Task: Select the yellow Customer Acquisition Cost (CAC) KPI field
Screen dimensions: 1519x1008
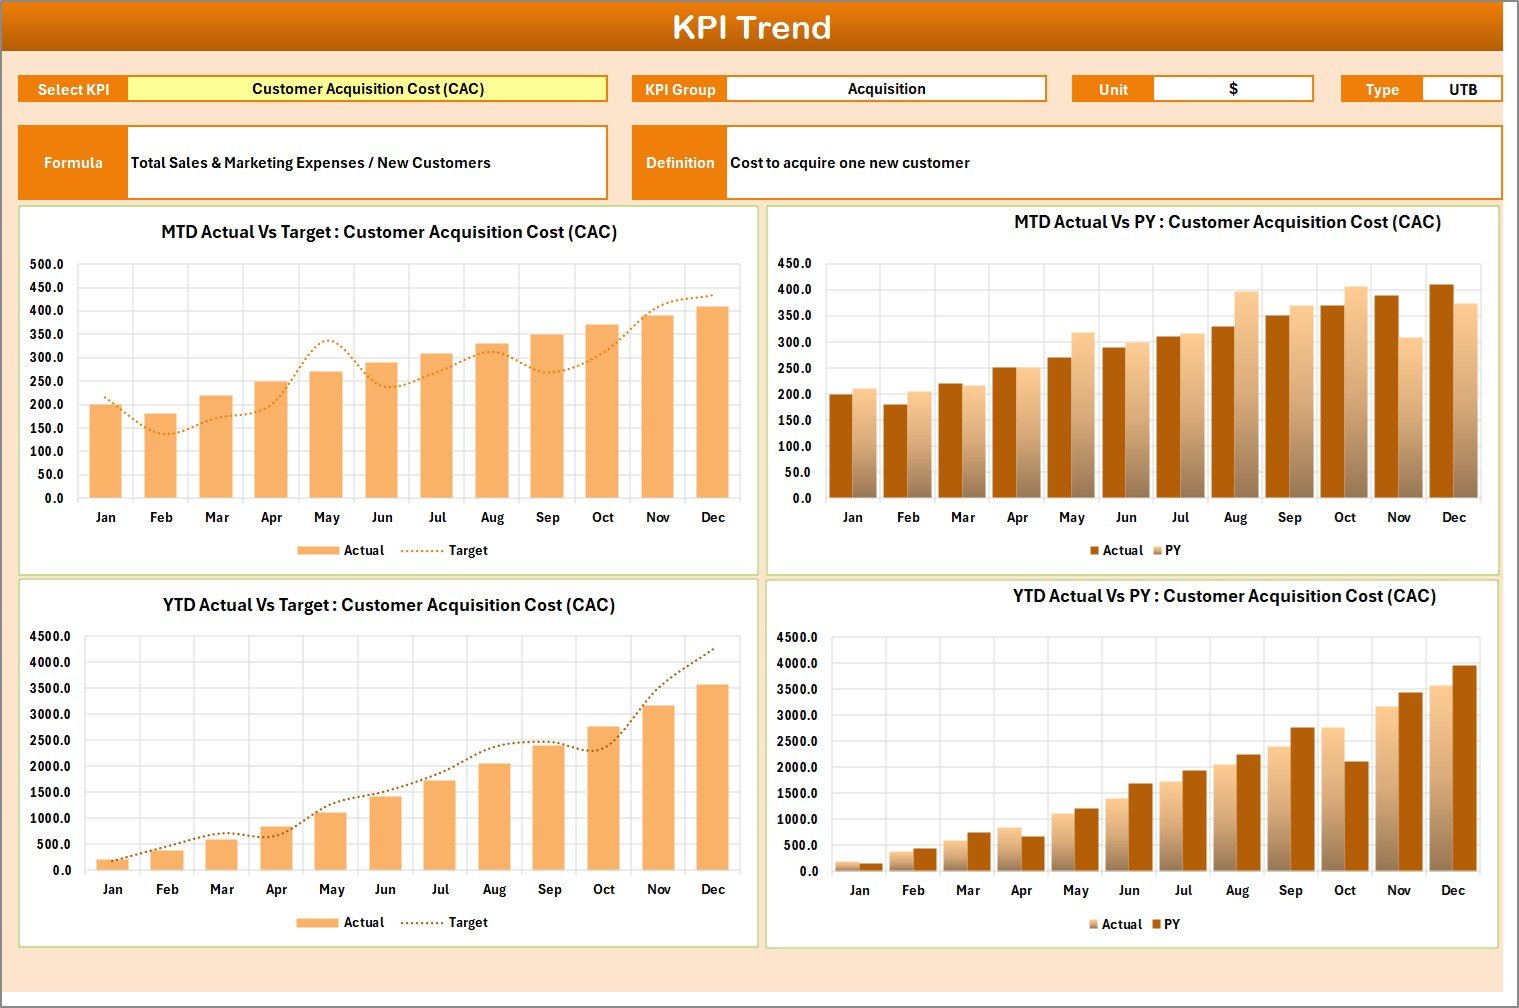Action: click(x=367, y=88)
